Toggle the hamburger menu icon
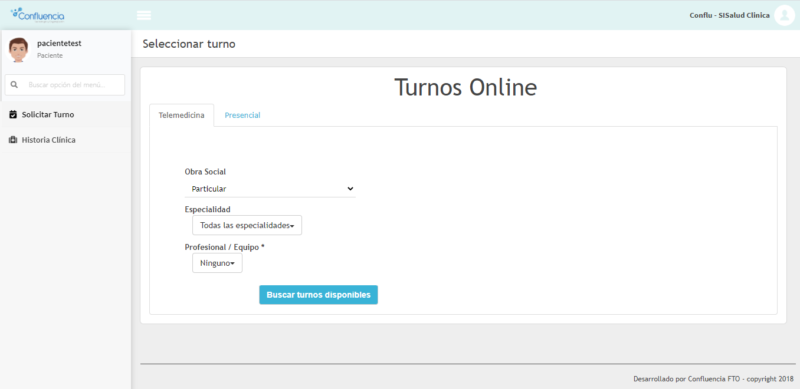The width and height of the screenshot is (800, 389). tap(144, 15)
